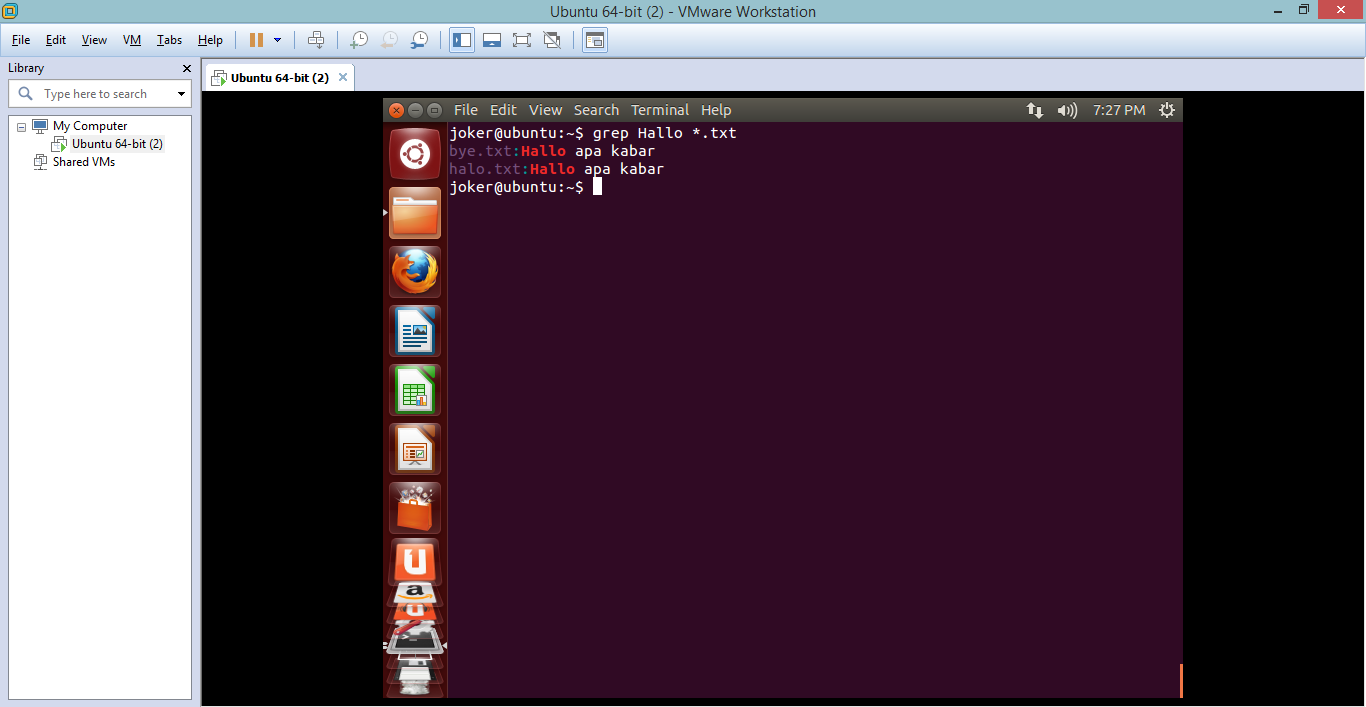Launch Firefox from the Ubuntu launcher

[x=415, y=272]
